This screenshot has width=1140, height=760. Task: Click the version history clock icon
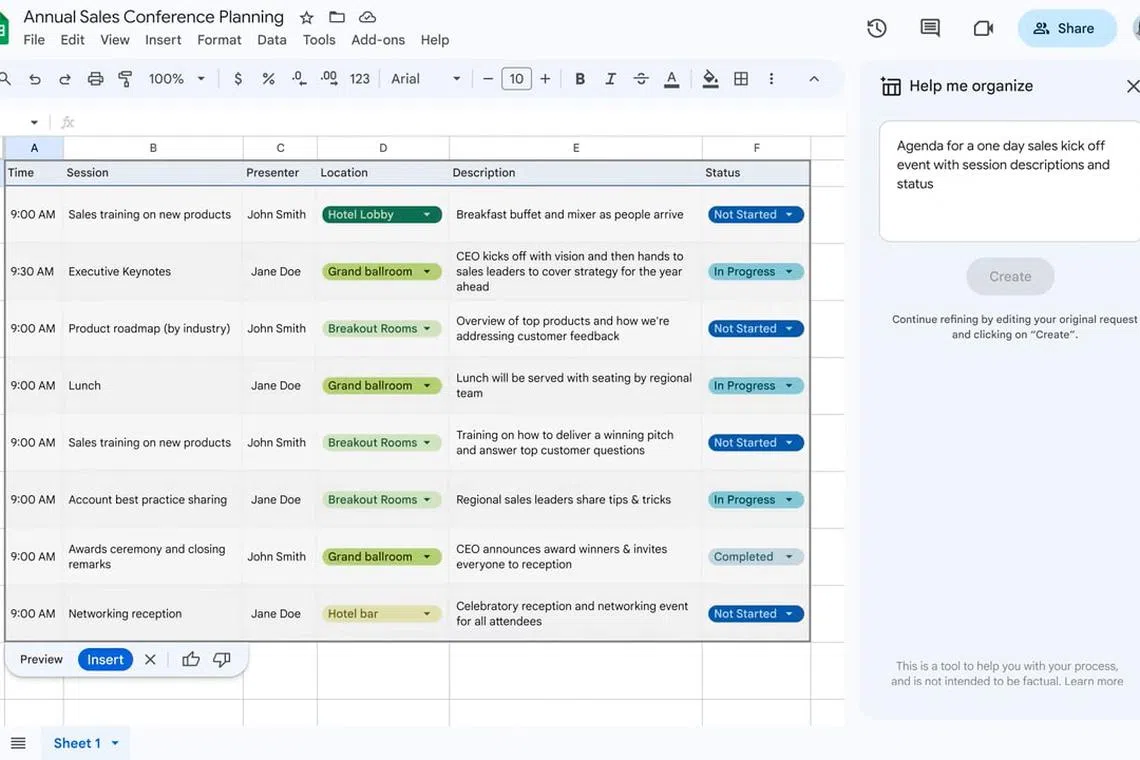pyautogui.click(x=877, y=28)
